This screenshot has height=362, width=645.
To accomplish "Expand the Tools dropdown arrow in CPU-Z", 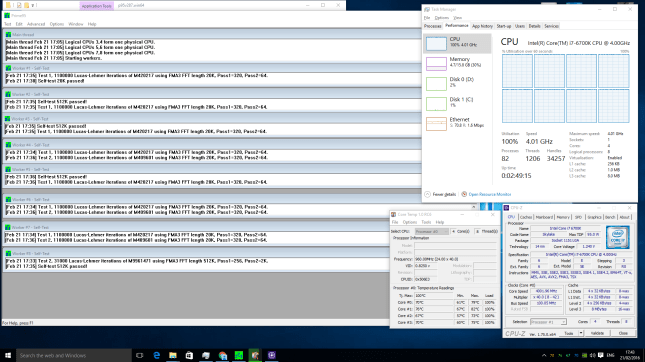I will click(x=581, y=333).
